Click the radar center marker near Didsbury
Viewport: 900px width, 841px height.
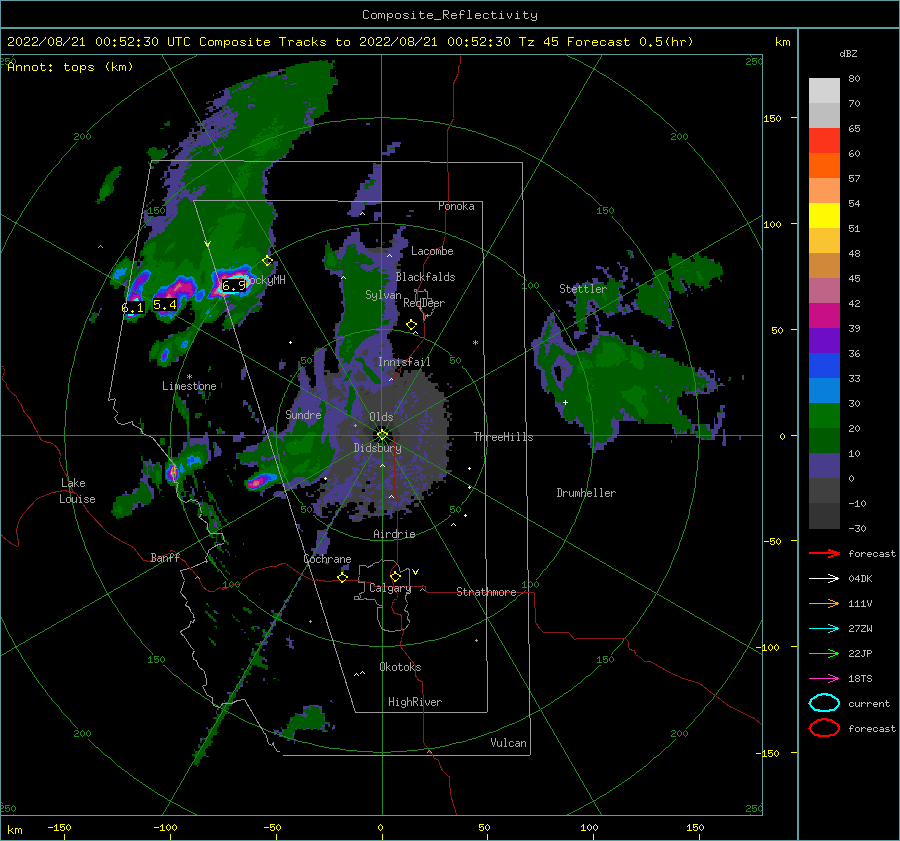click(382, 435)
